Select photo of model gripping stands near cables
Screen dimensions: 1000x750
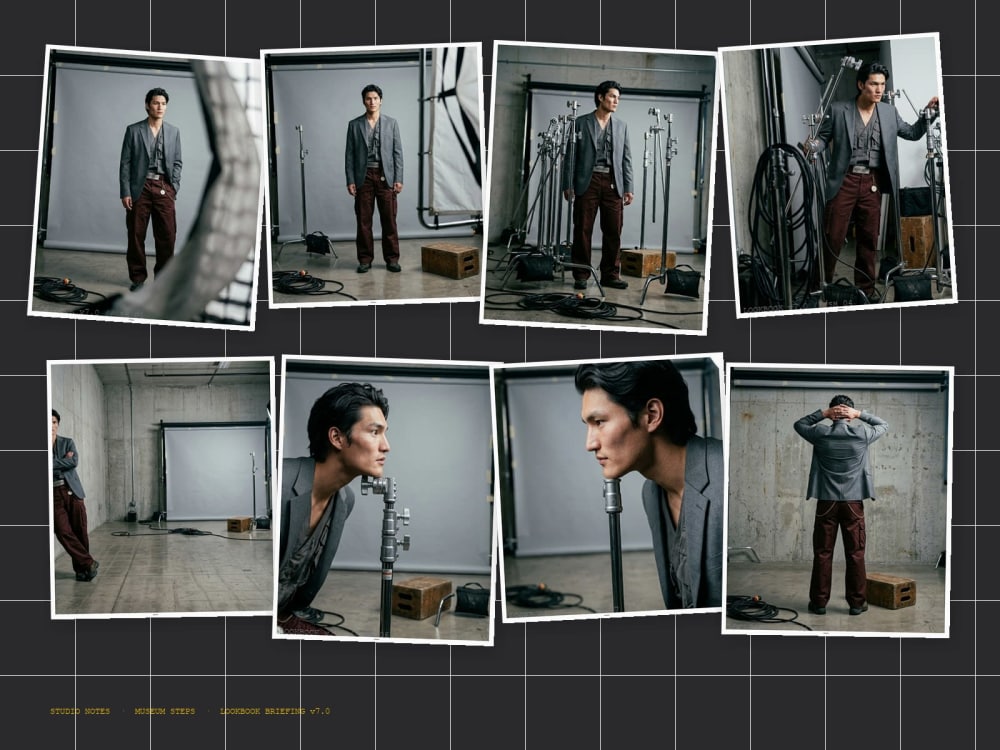click(837, 175)
